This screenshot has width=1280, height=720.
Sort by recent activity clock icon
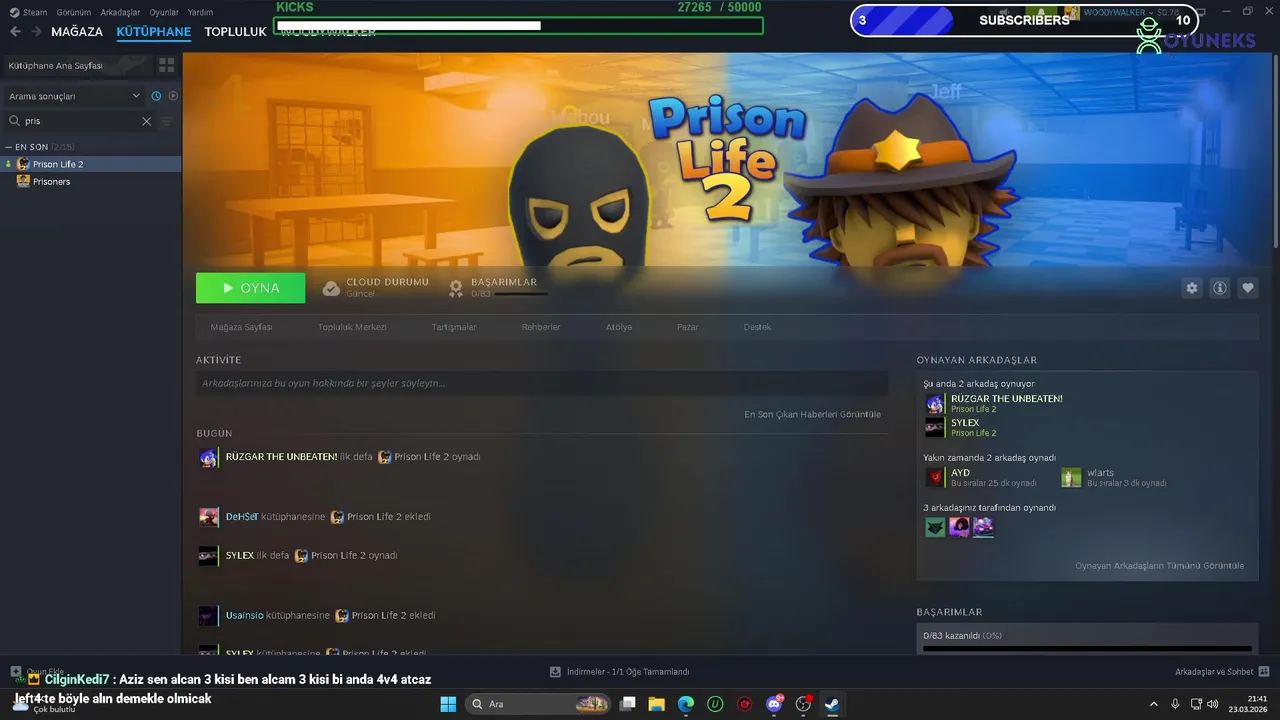[156, 96]
